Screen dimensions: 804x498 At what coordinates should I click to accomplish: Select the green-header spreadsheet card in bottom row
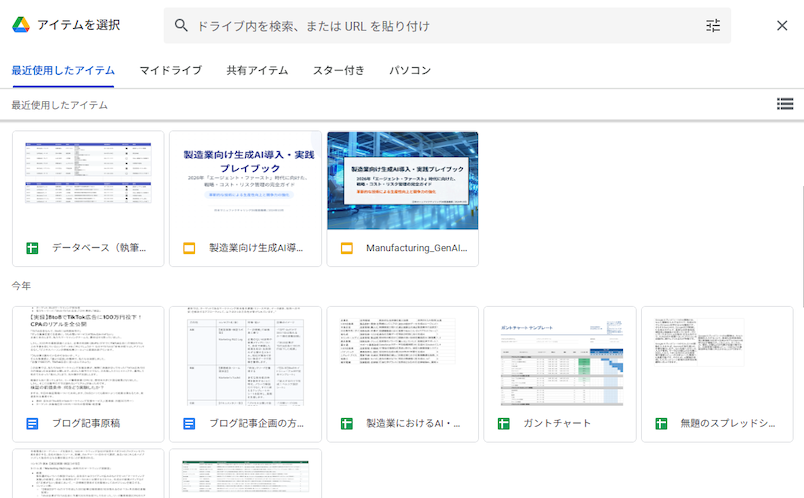click(246, 473)
